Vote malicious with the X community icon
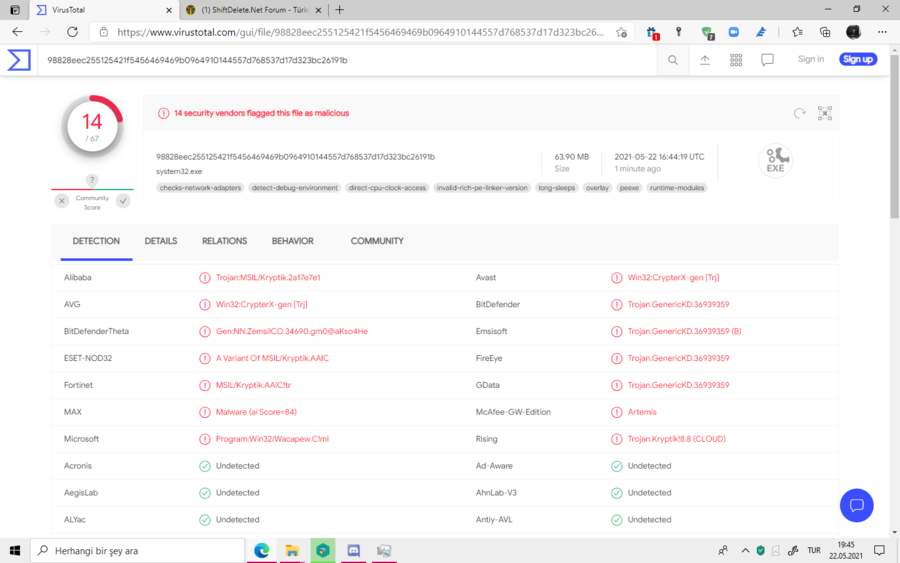Image resolution: width=900 pixels, height=563 pixels. pyautogui.click(x=62, y=201)
